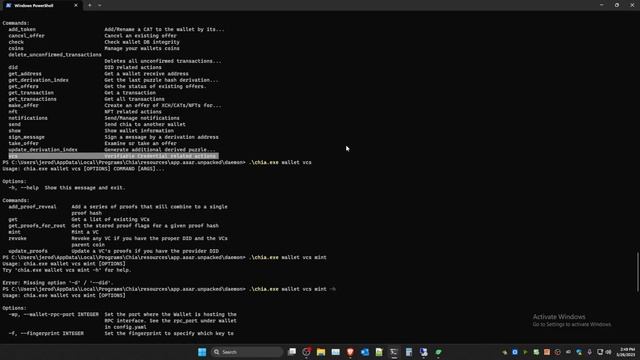Click the 'Check wallet DB integrity' description

point(142,42)
